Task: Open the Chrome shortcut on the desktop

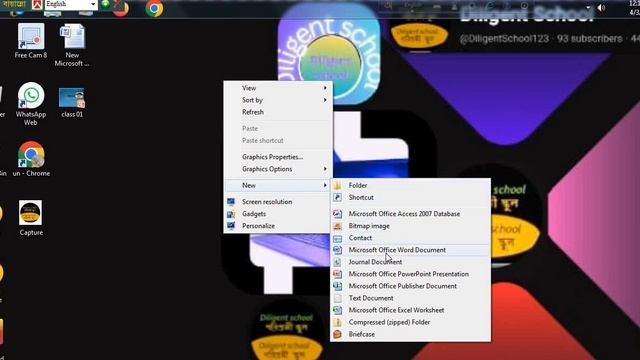Action: pos(31,159)
